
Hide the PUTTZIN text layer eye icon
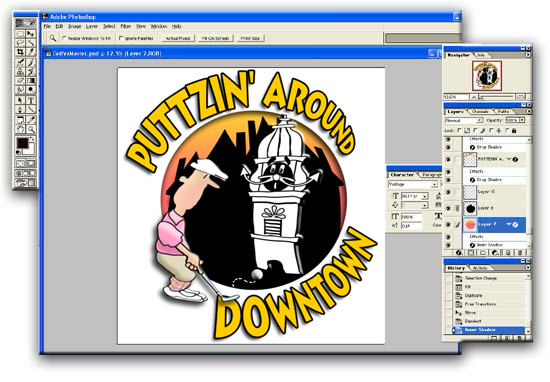pos(448,159)
